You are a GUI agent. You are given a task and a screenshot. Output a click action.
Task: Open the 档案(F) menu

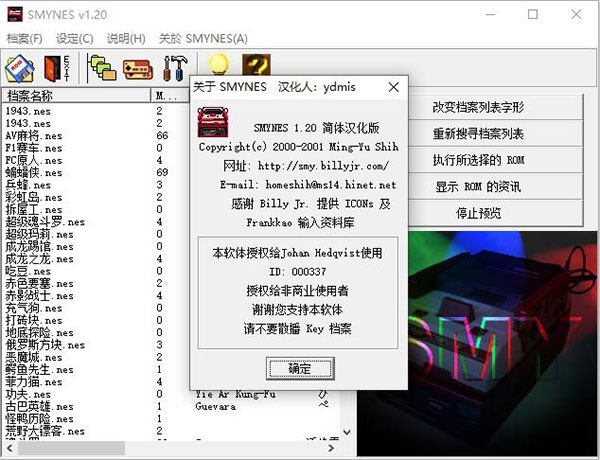pos(24,39)
